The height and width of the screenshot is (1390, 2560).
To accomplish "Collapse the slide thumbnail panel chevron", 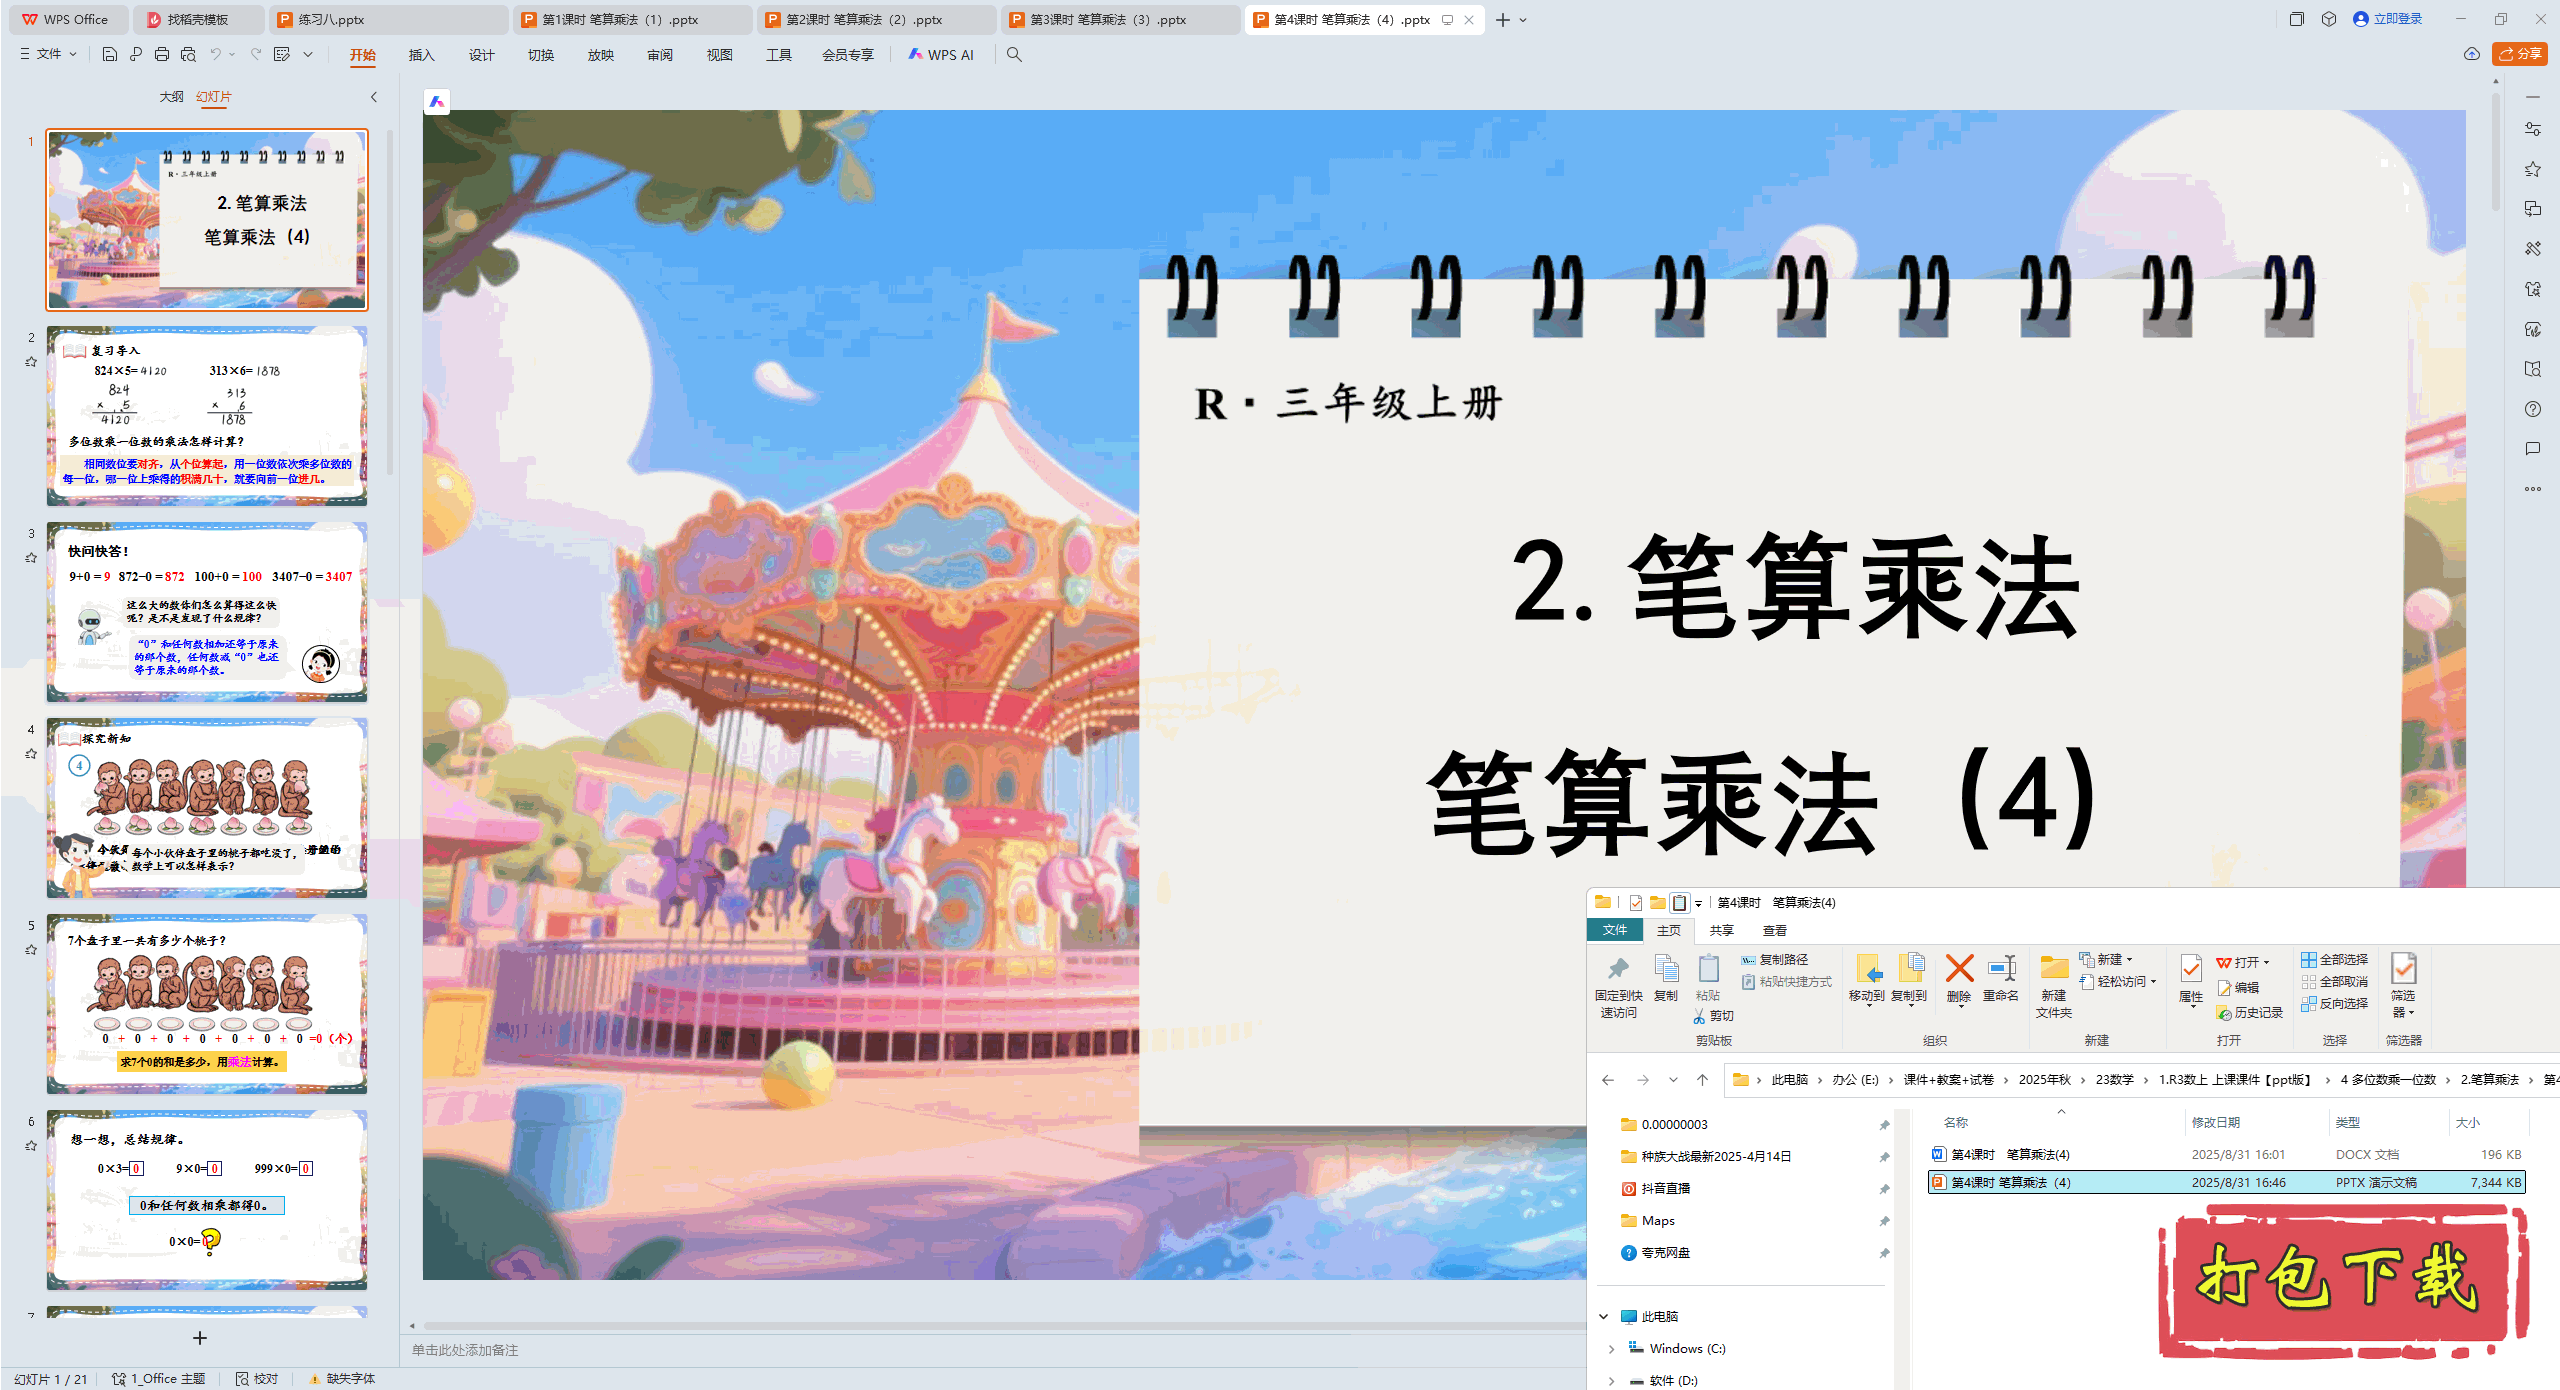I will point(374,97).
